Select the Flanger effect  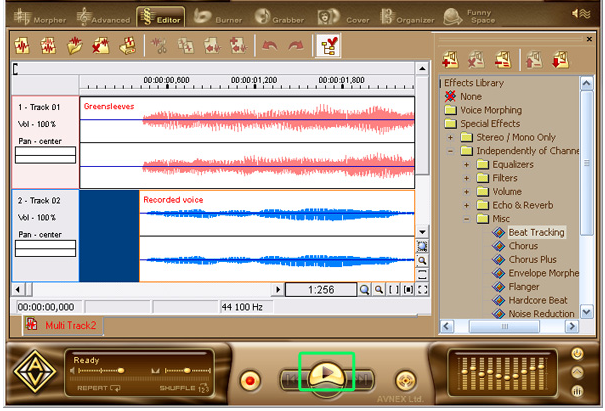(524, 287)
